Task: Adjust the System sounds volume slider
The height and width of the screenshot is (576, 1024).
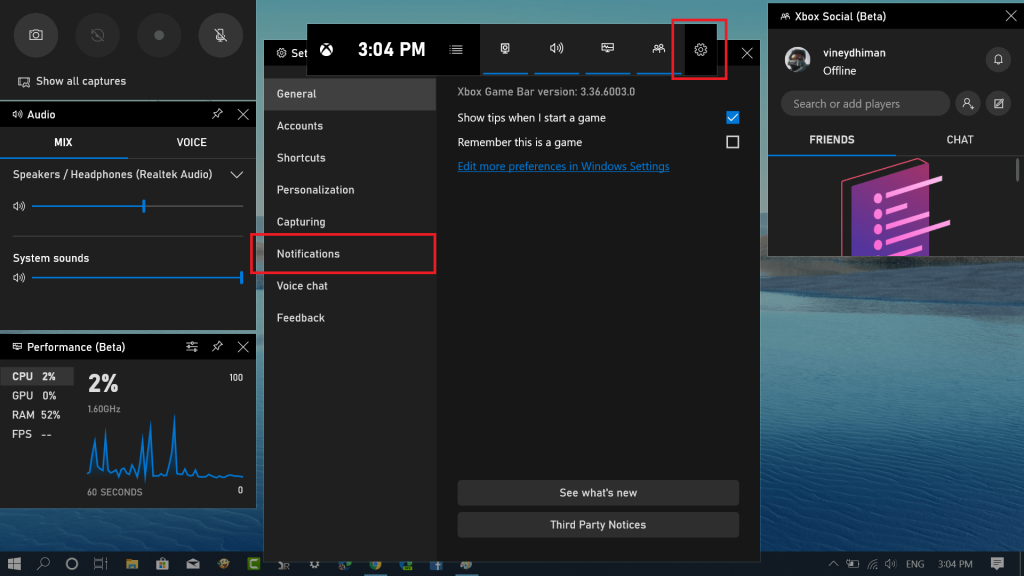Action: (137, 278)
